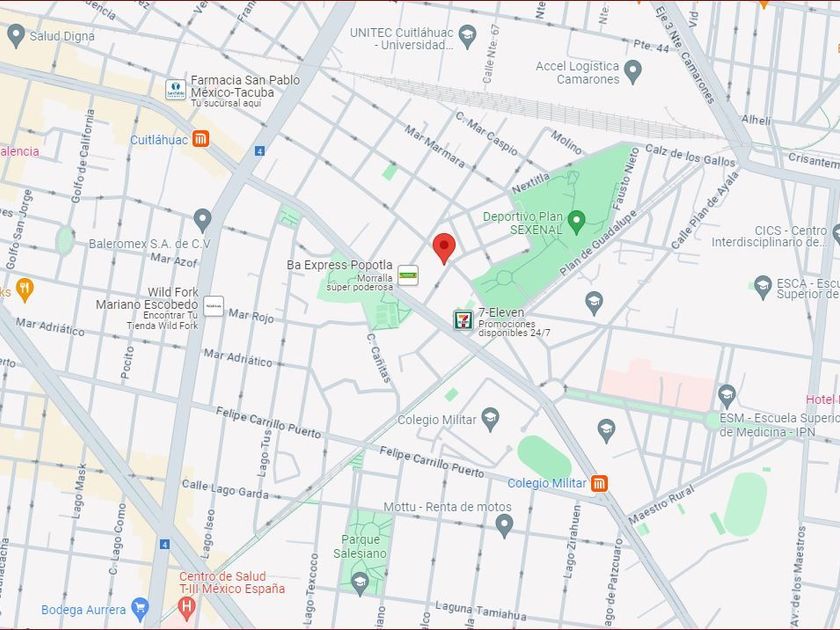
Task: Click the Cuitláhuac metro station icon
Action: click(x=201, y=139)
